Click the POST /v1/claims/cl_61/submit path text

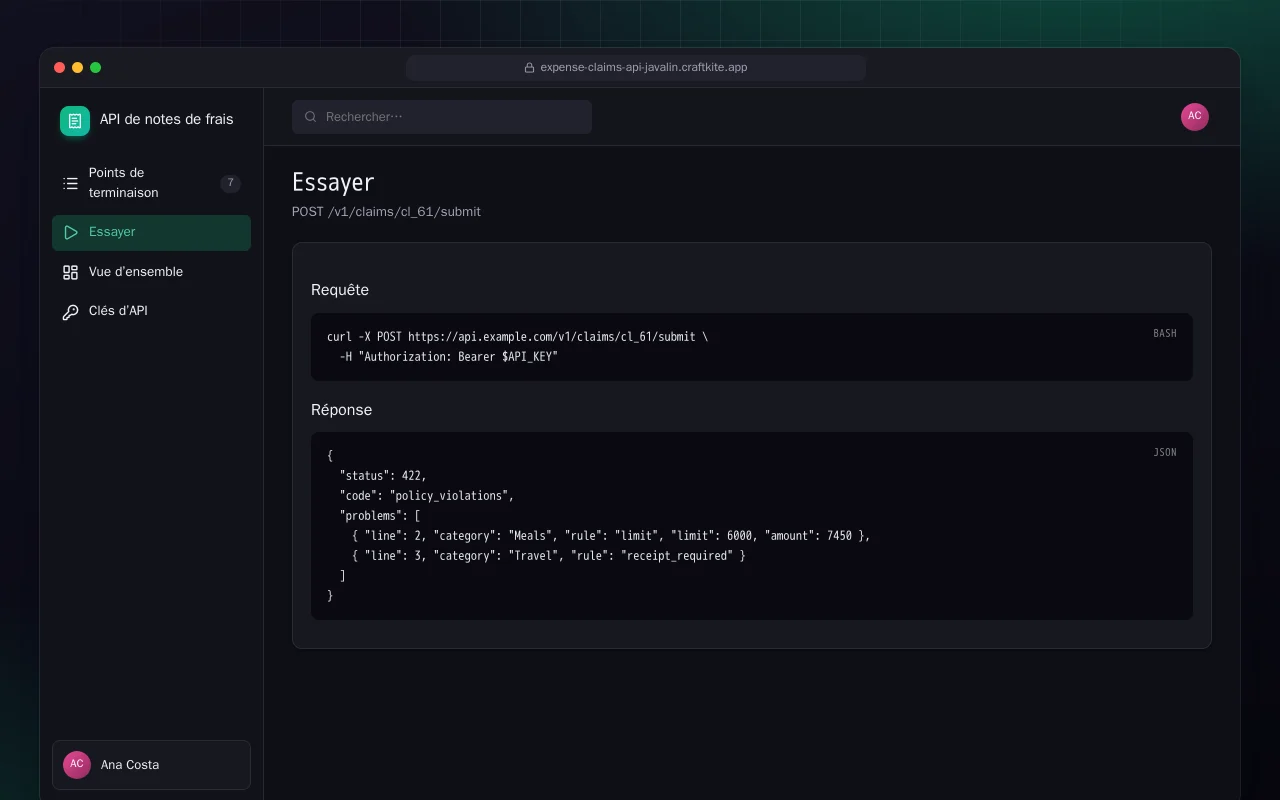click(386, 212)
